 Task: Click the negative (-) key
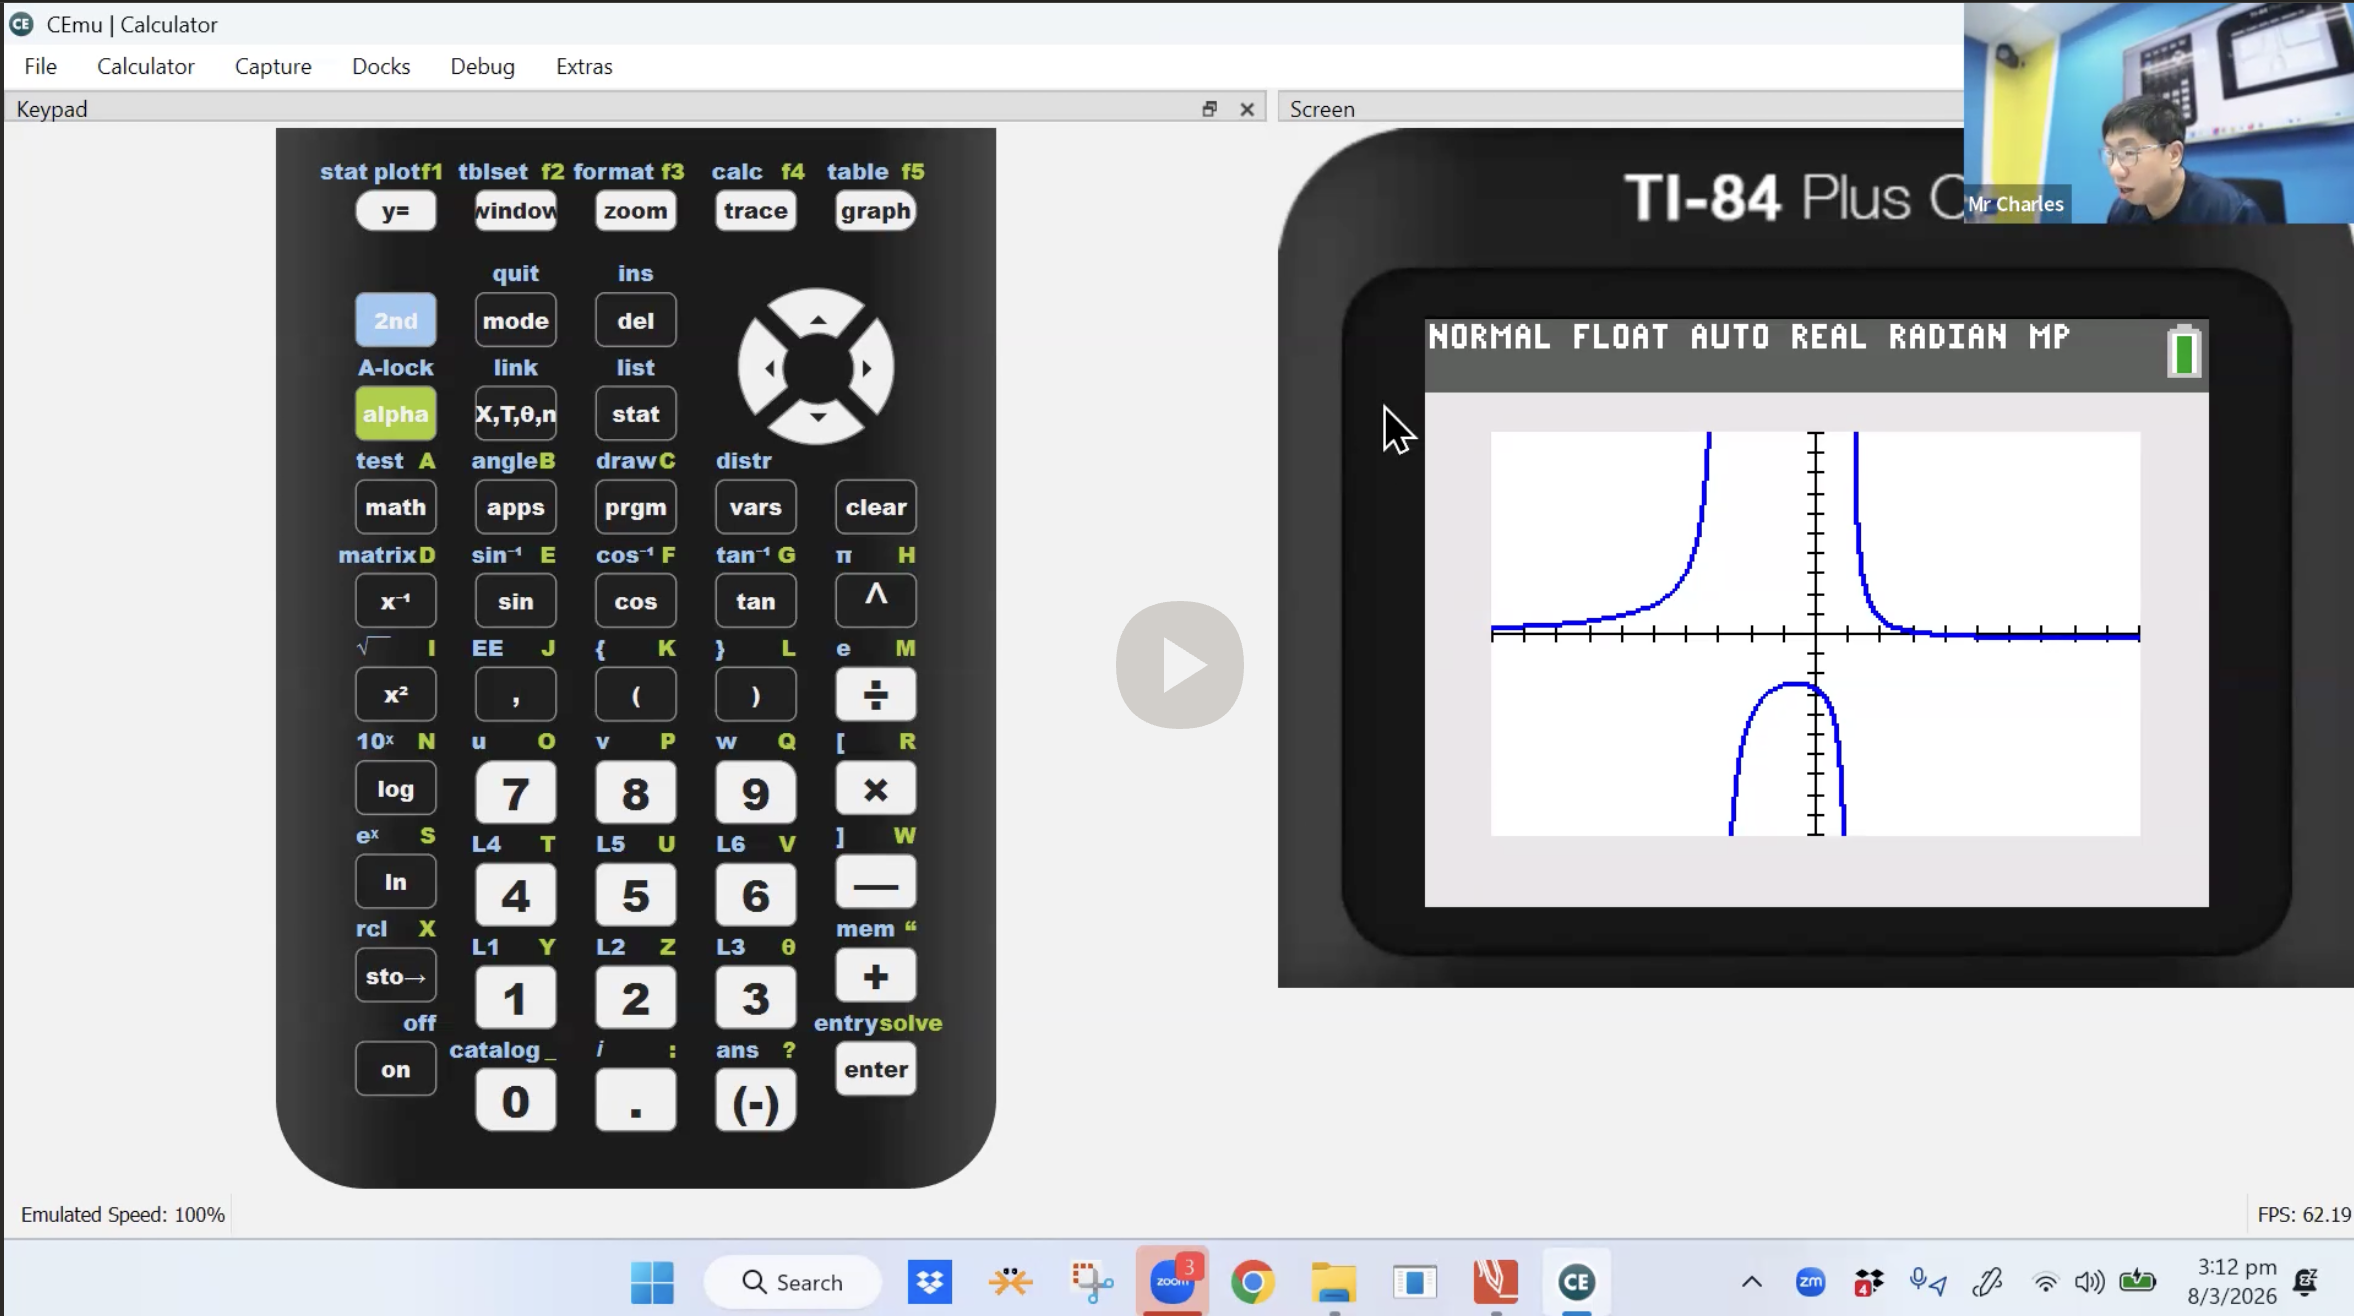[x=755, y=1101]
